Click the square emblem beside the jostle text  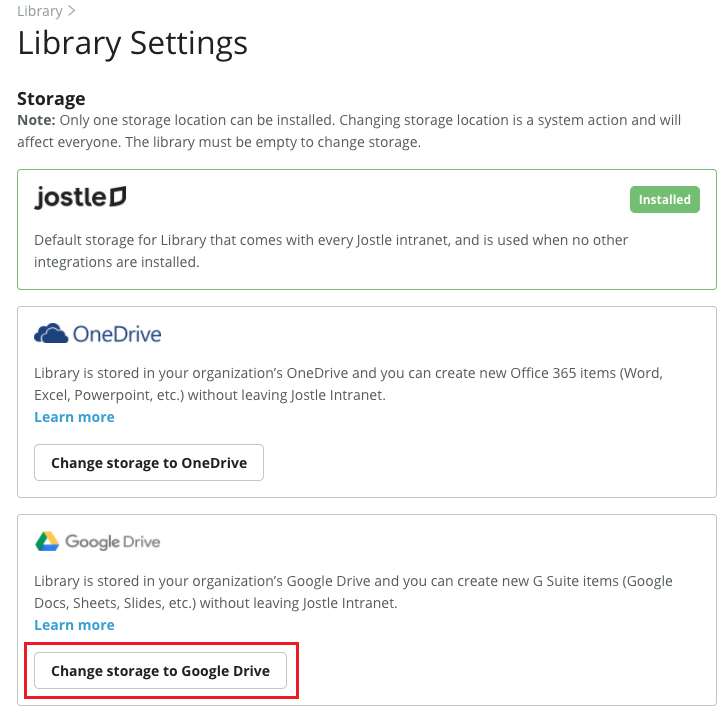(118, 196)
